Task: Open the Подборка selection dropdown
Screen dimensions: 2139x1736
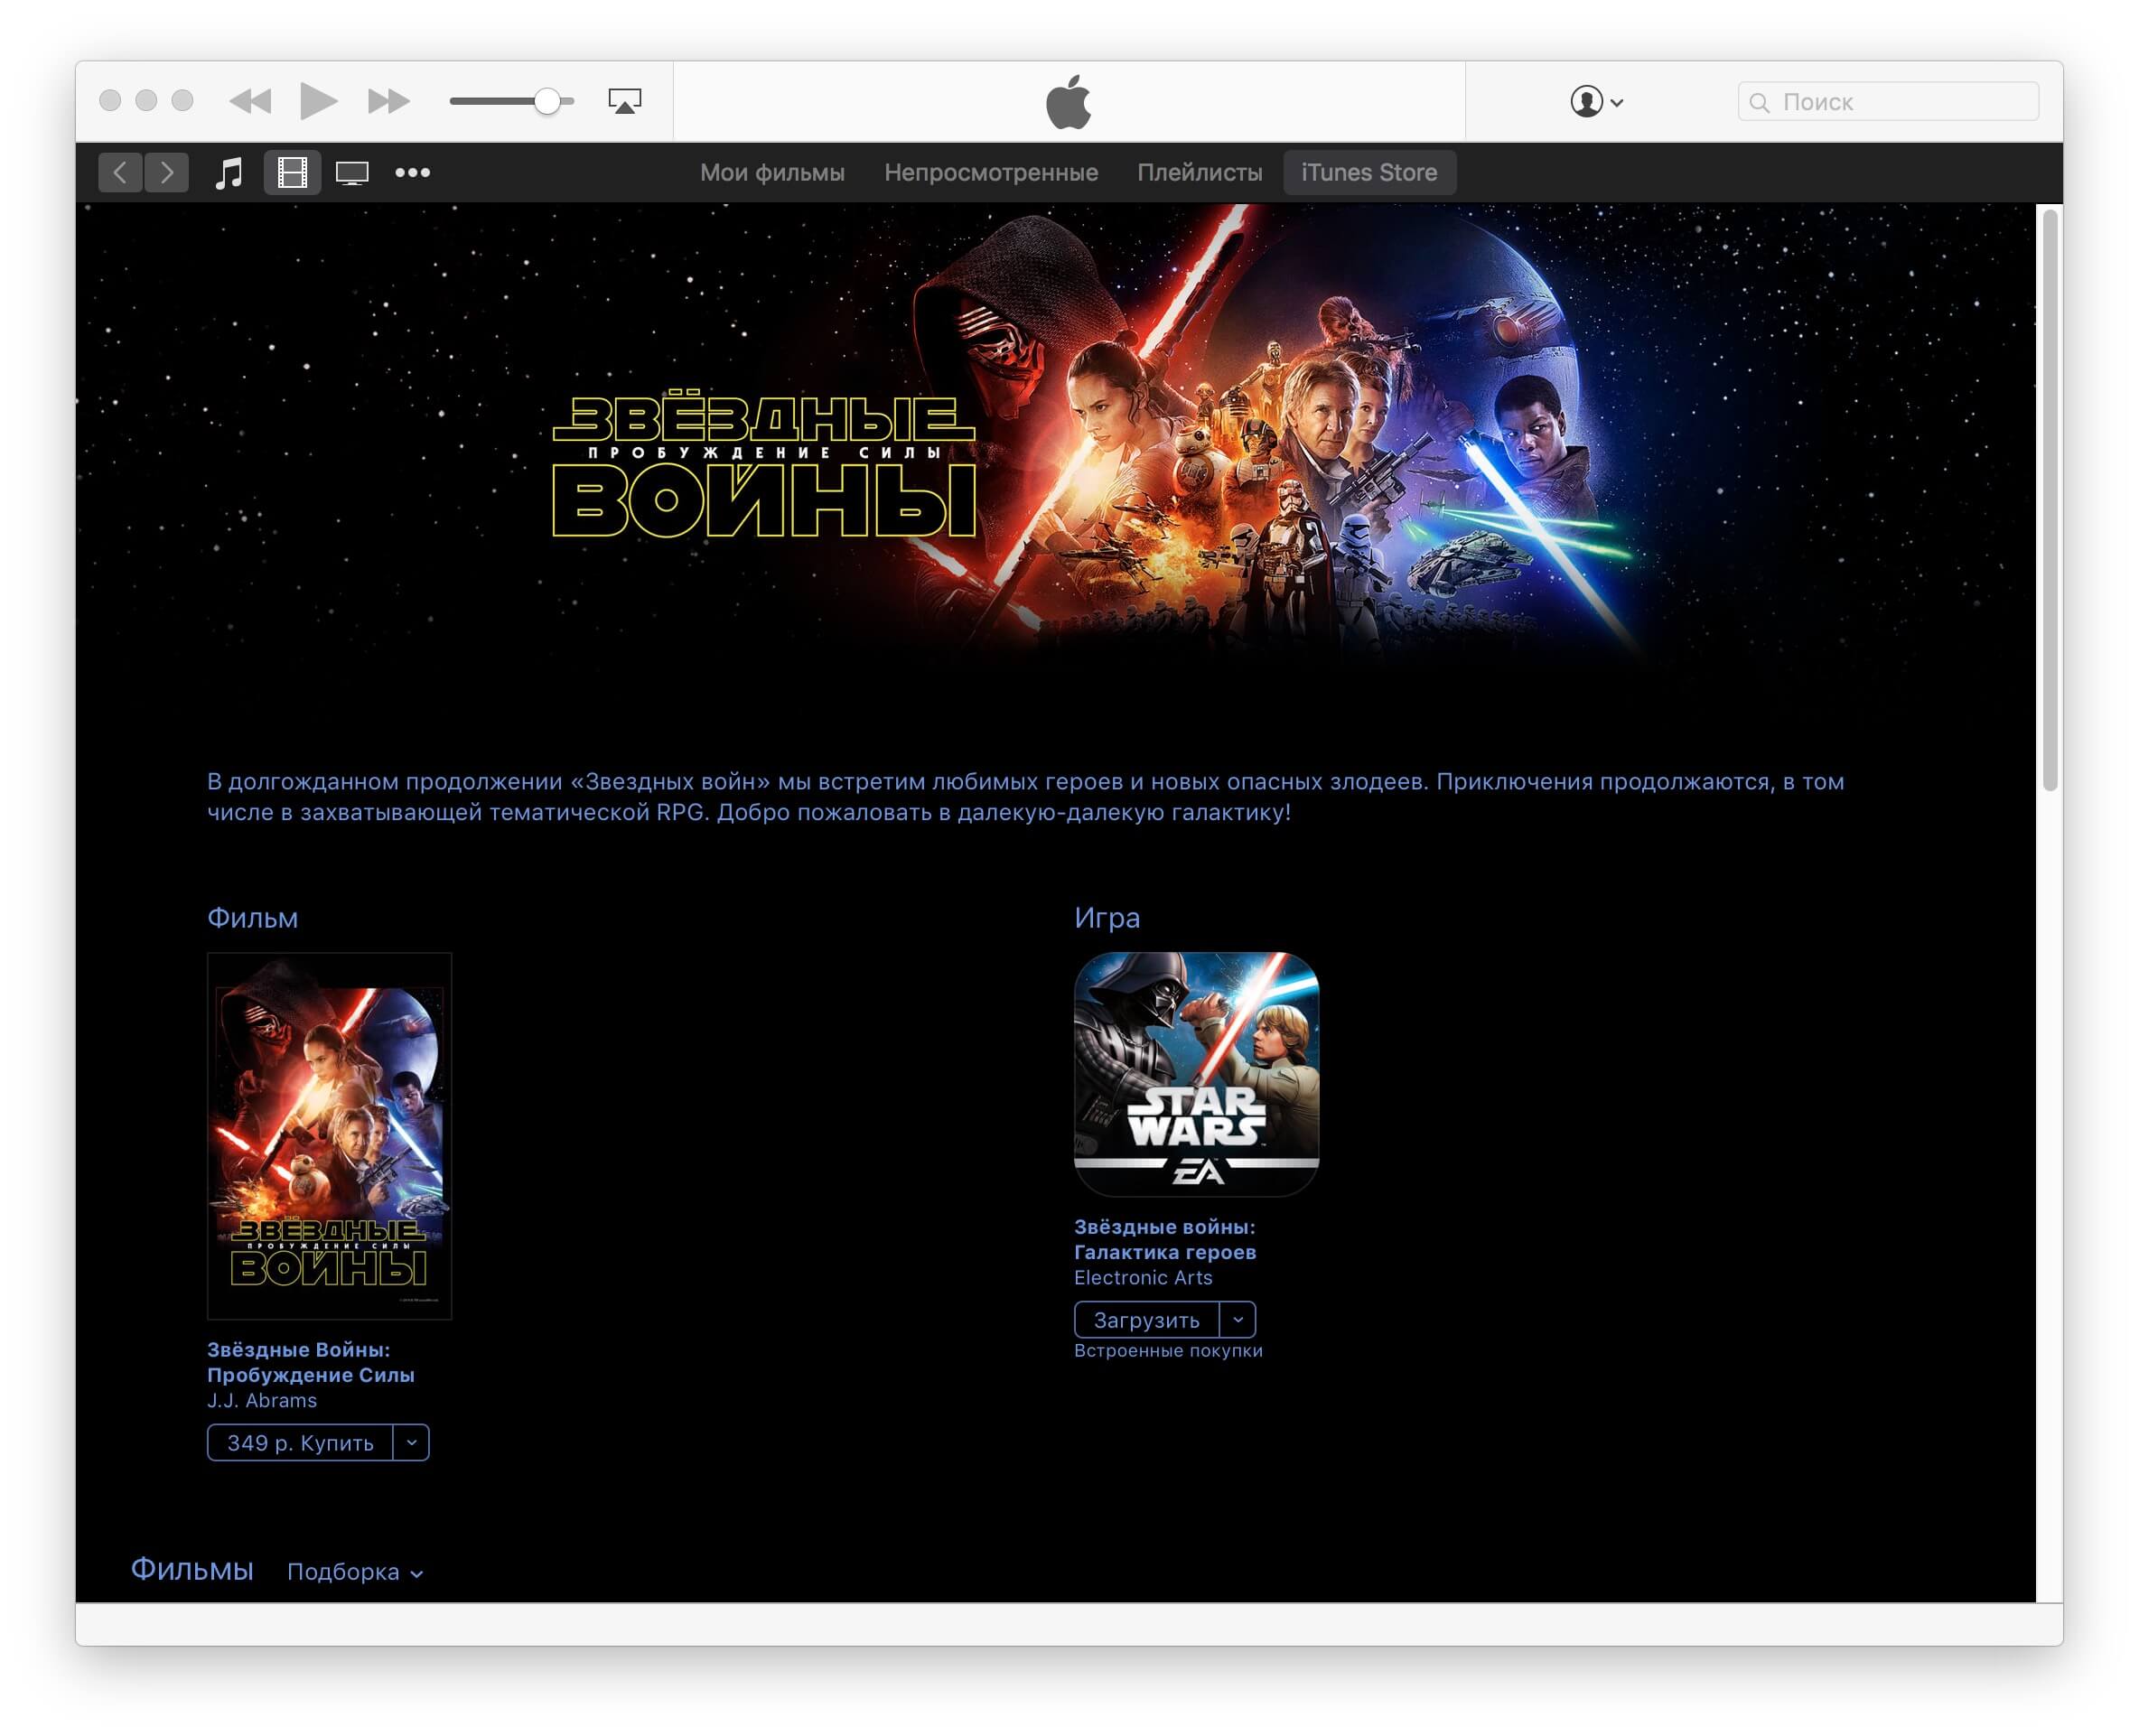Action: [355, 1572]
